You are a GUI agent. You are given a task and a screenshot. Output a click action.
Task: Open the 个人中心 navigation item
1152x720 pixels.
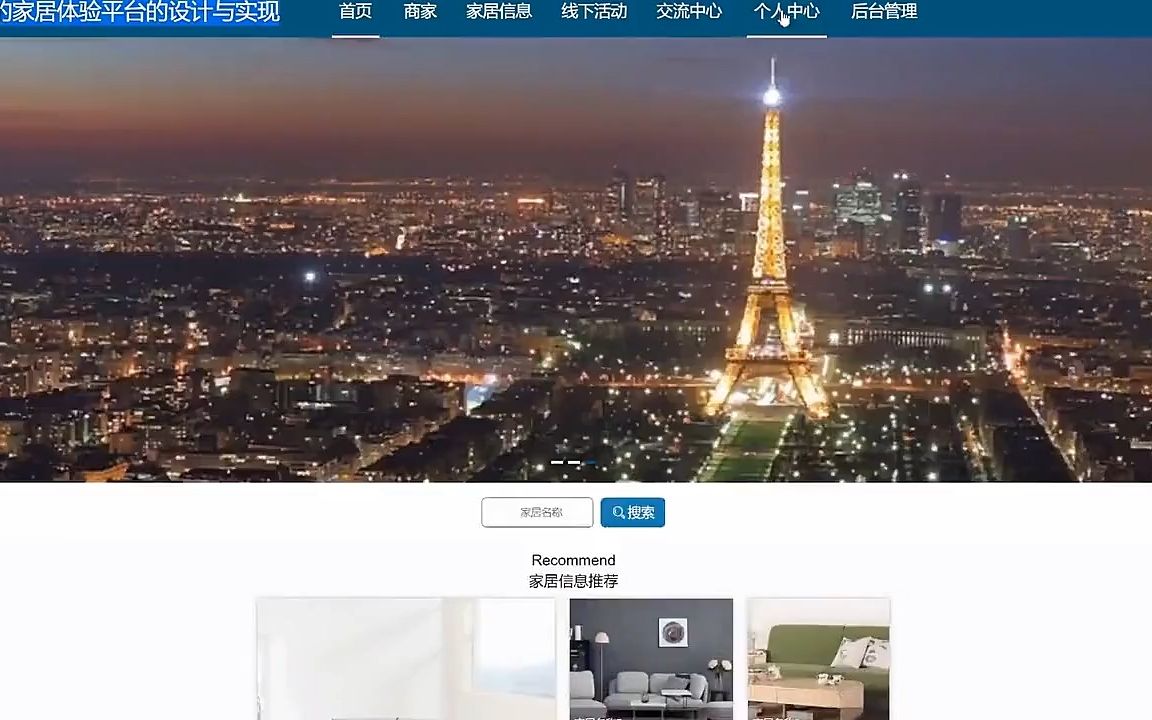click(786, 12)
